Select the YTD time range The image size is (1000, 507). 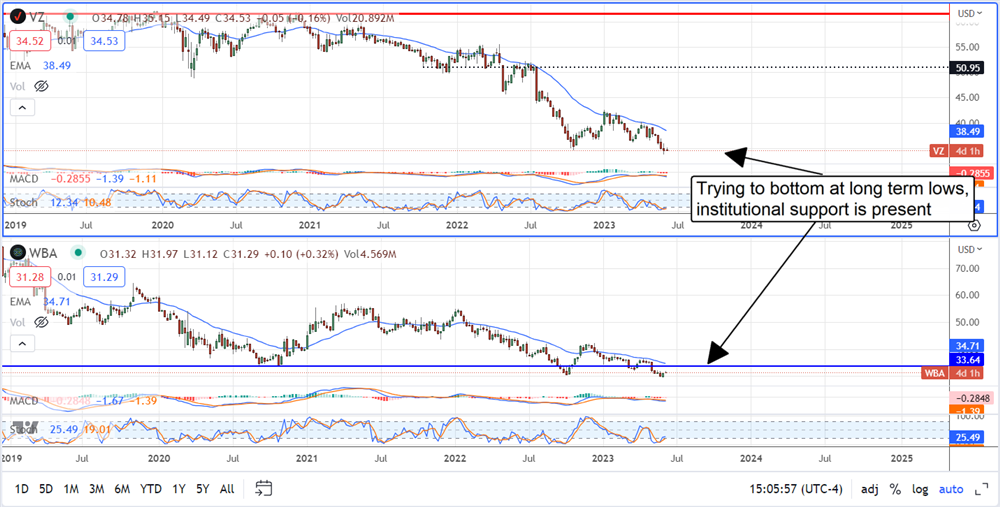(x=152, y=489)
